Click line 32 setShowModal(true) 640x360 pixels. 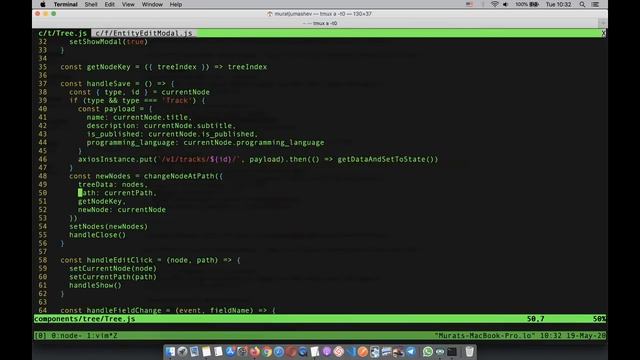click(x=108, y=42)
